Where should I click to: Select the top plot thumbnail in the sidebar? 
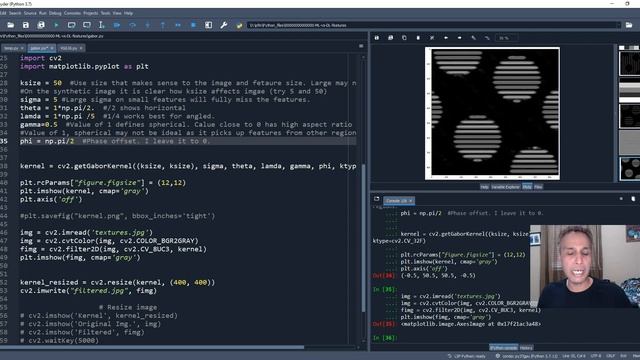[629, 63]
